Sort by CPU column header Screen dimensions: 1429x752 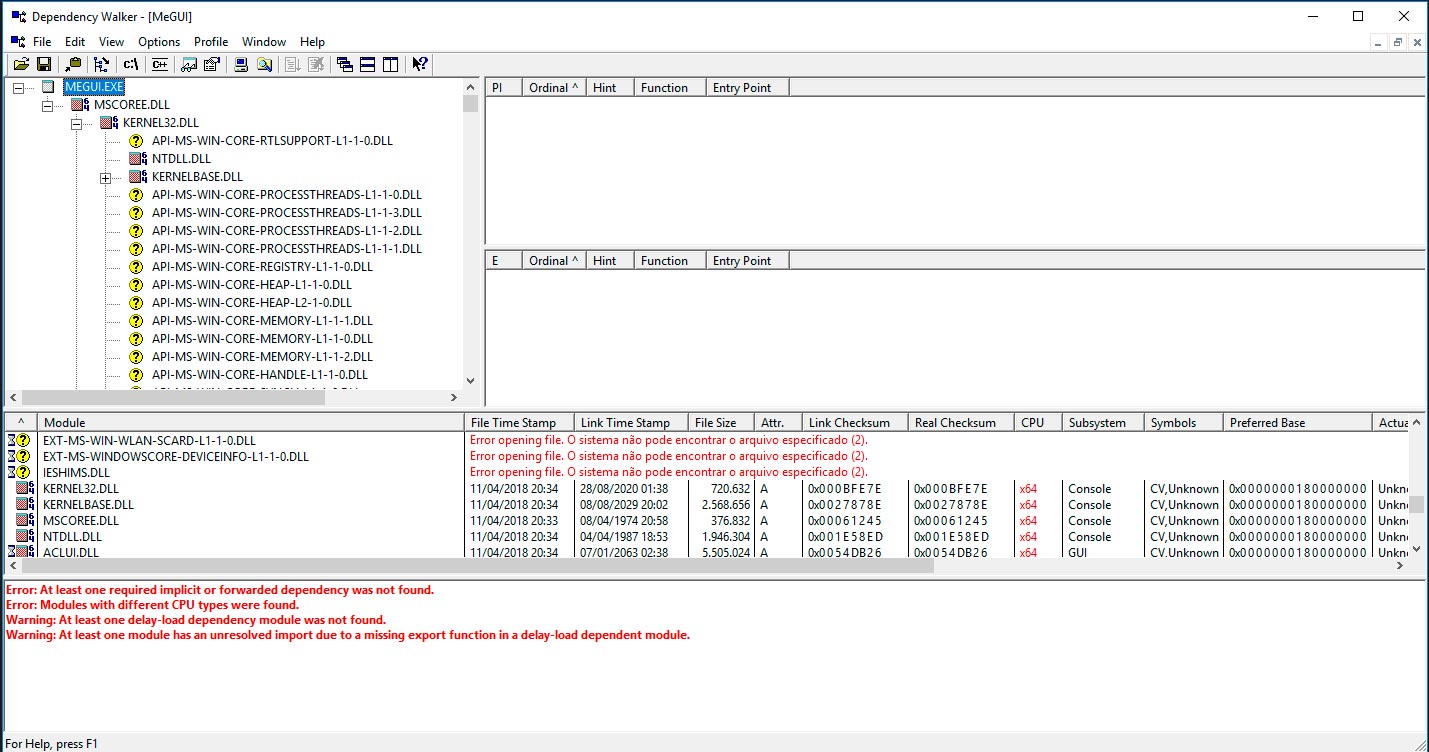(1038, 422)
